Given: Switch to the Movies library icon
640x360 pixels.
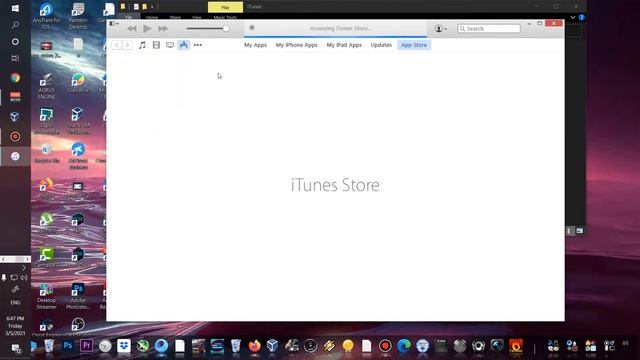Looking at the screenshot, I should pos(156,45).
